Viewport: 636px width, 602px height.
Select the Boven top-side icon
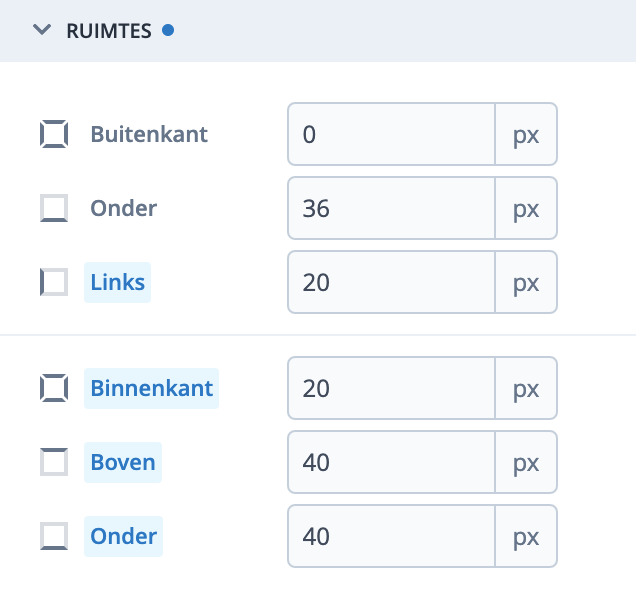click(54, 462)
